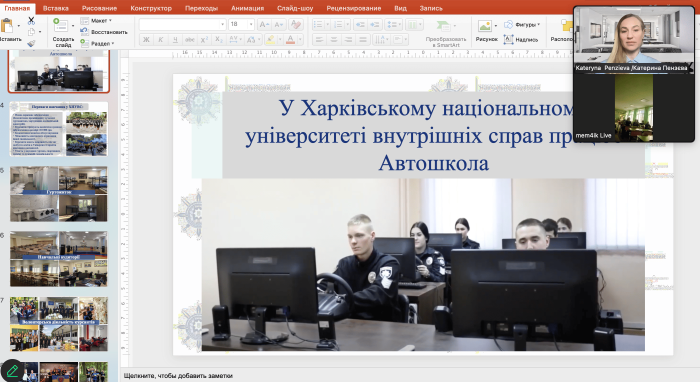Click the Copy icon in clipboard group

pyautogui.click(x=31, y=32)
